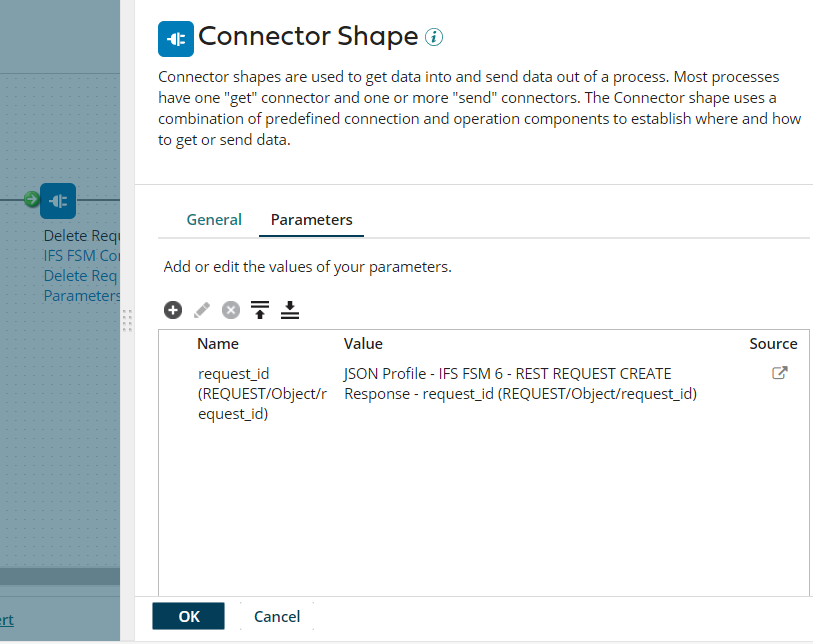Select the connector shape on the canvas
This screenshot has width=813, height=644.
[58, 201]
